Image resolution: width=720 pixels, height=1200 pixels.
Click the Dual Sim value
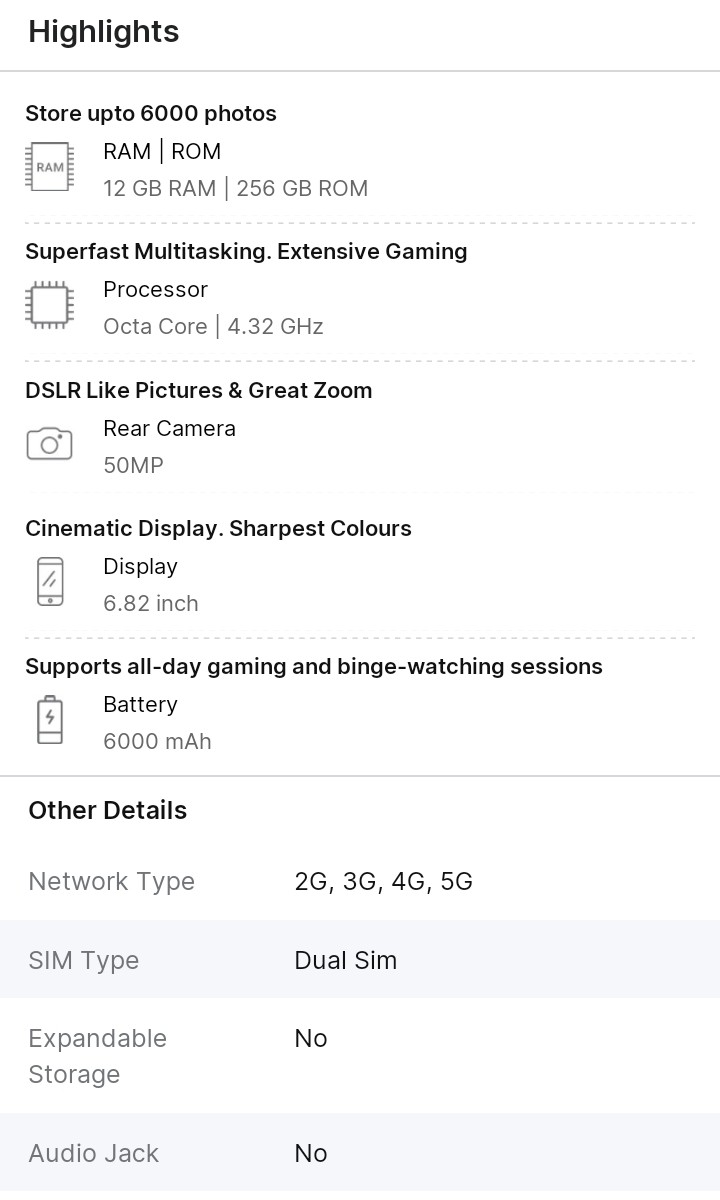346,960
